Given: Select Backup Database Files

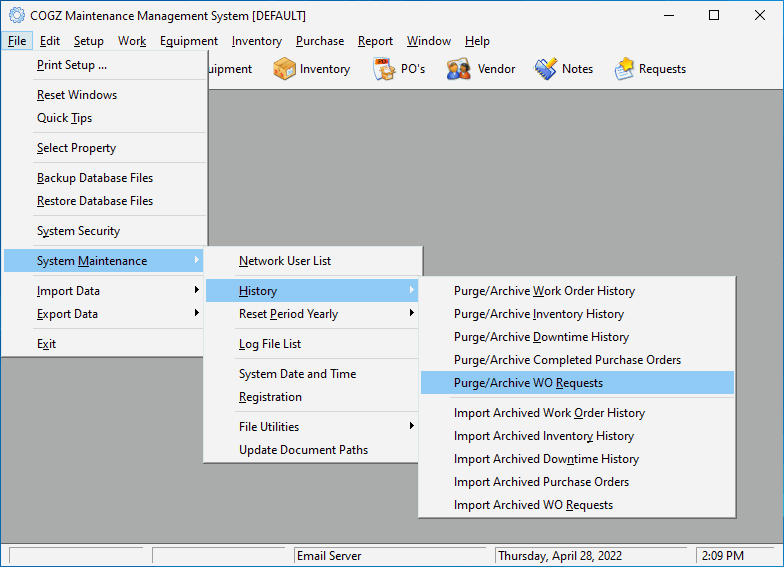Looking at the screenshot, I should 104,178.
